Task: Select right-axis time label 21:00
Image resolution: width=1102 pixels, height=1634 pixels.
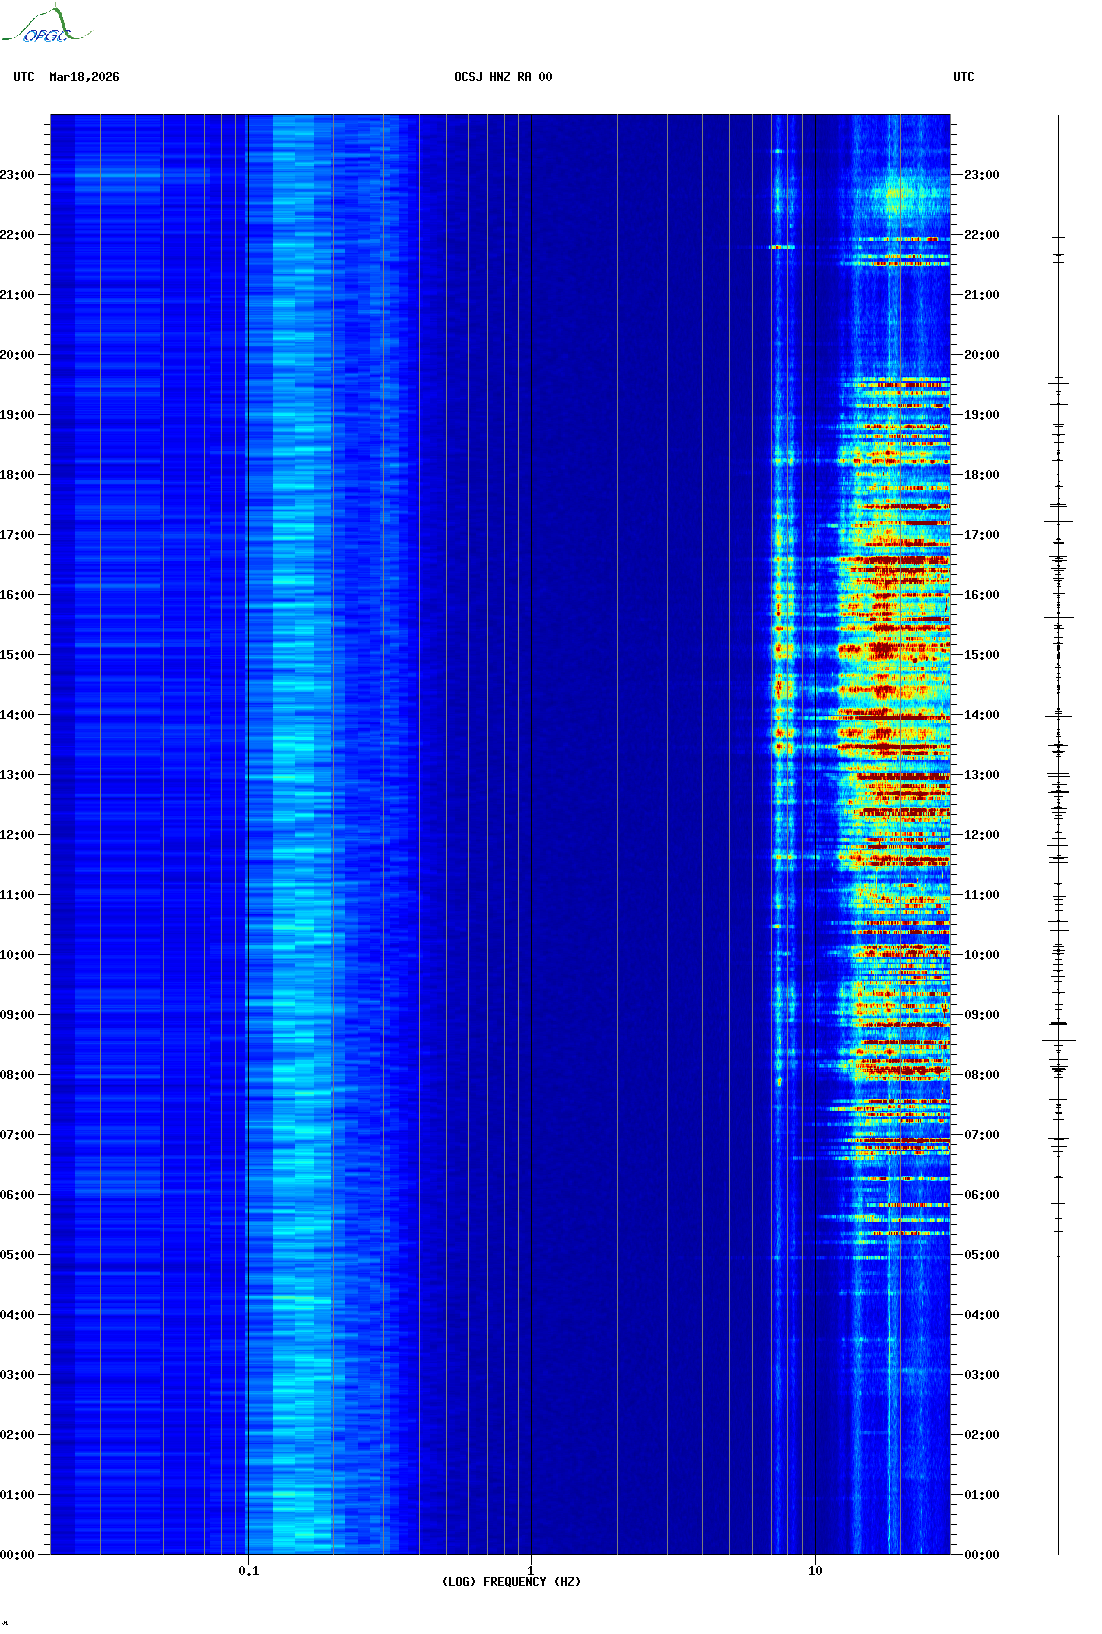Action: 982,295
